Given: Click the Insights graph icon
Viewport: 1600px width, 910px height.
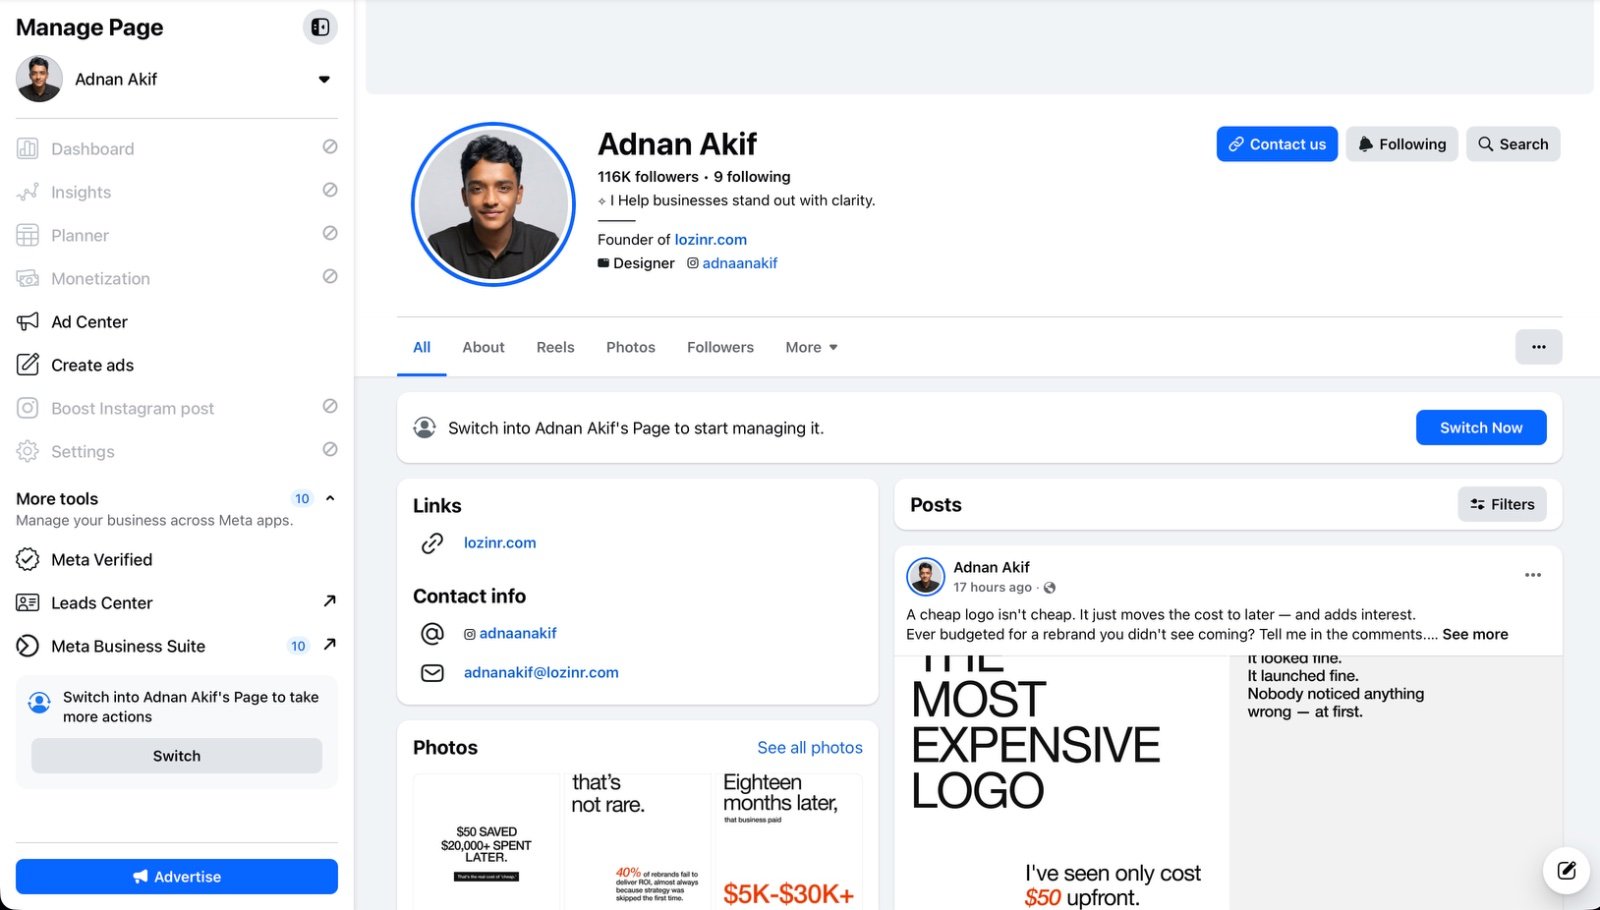Looking at the screenshot, I should [28, 192].
